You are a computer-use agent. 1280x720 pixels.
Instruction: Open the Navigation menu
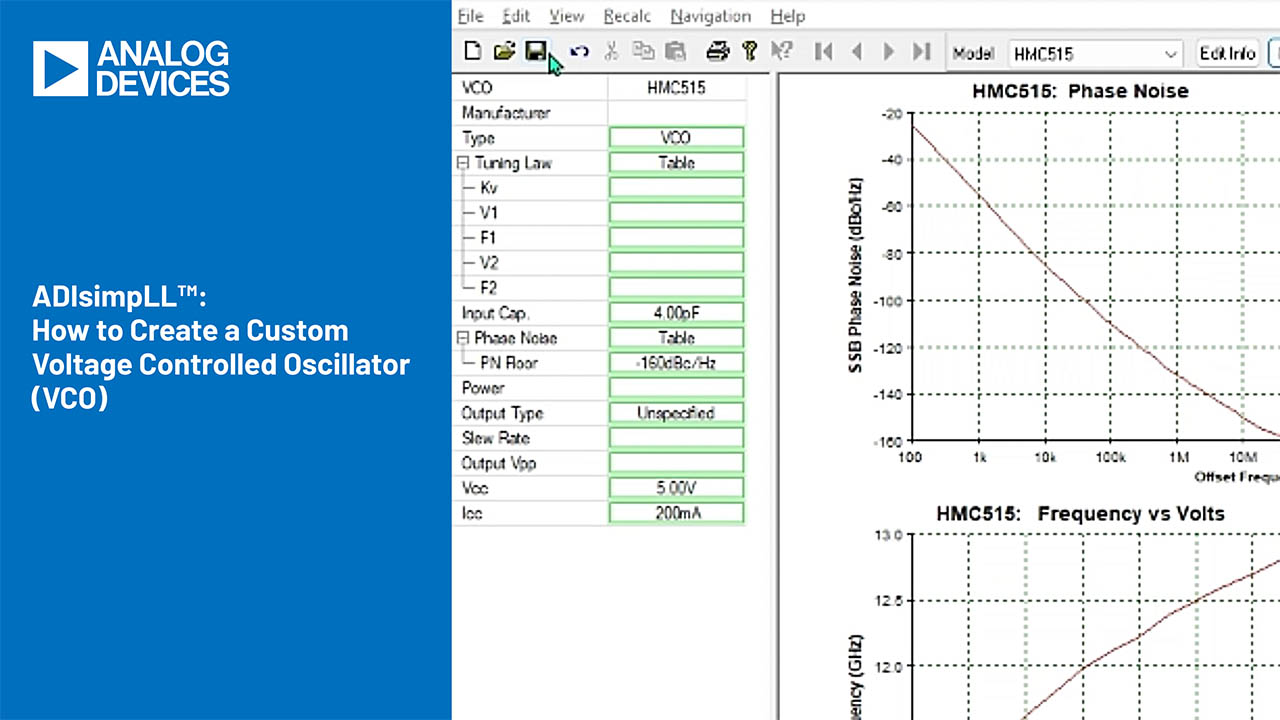pyautogui.click(x=710, y=16)
